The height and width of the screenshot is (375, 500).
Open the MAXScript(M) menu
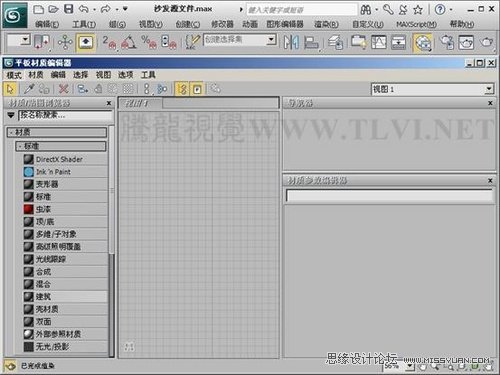click(x=416, y=24)
